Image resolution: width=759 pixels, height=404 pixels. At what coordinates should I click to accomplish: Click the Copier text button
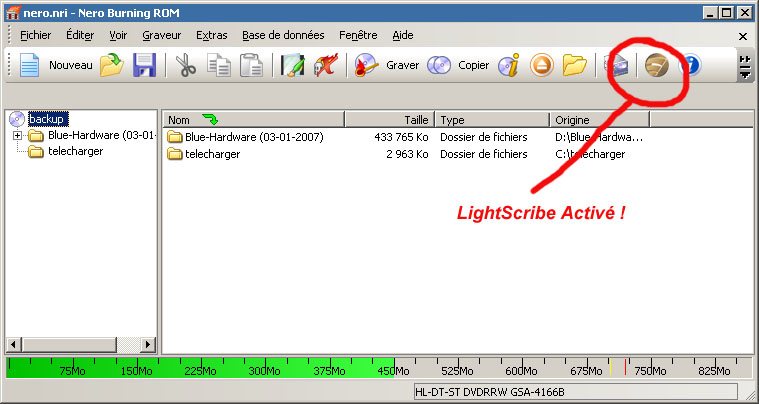coord(473,65)
